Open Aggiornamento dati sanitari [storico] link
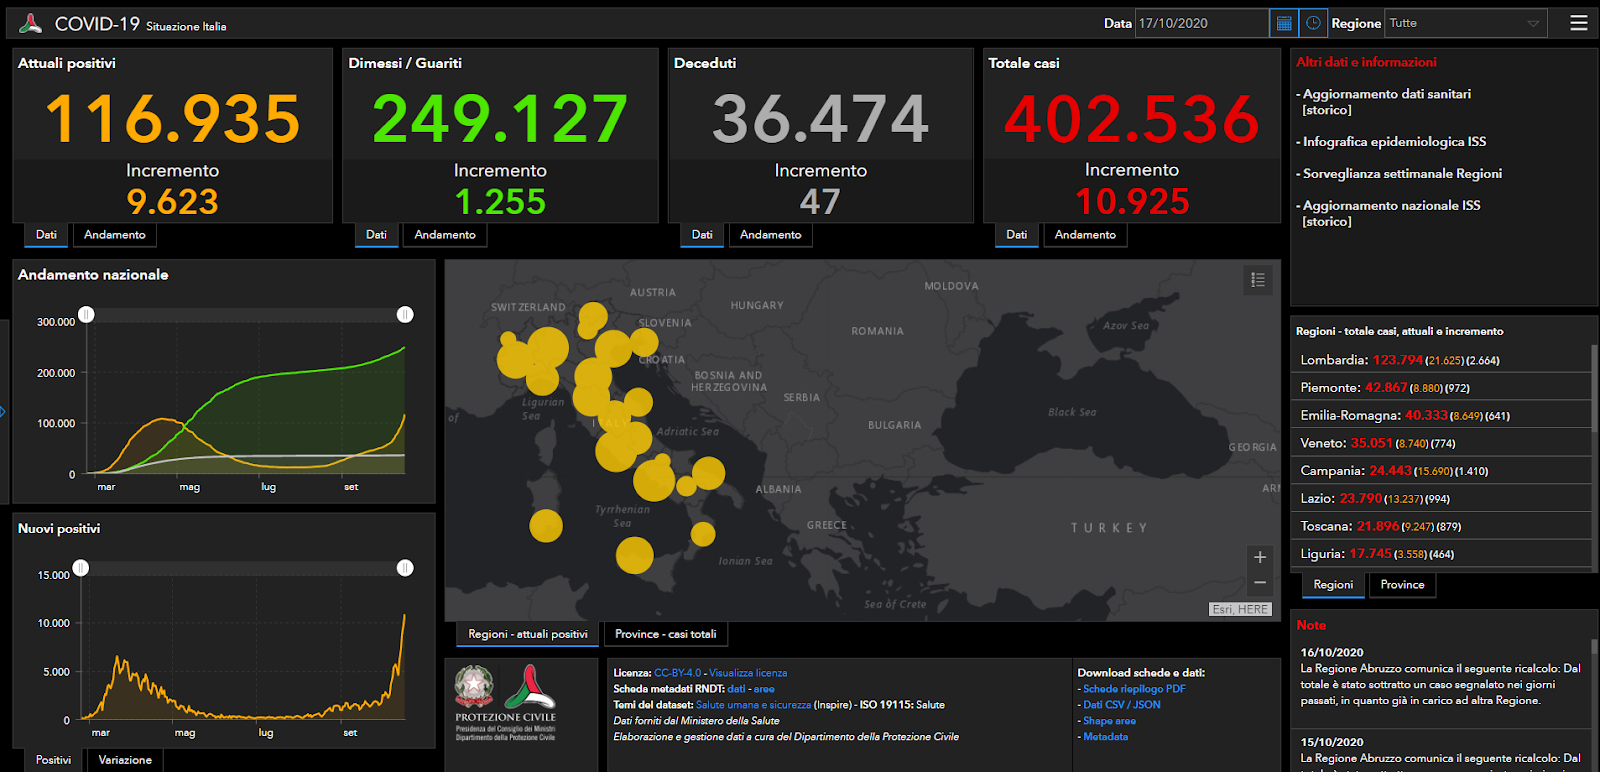This screenshot has height=772, width=1600. point(1386,102)
